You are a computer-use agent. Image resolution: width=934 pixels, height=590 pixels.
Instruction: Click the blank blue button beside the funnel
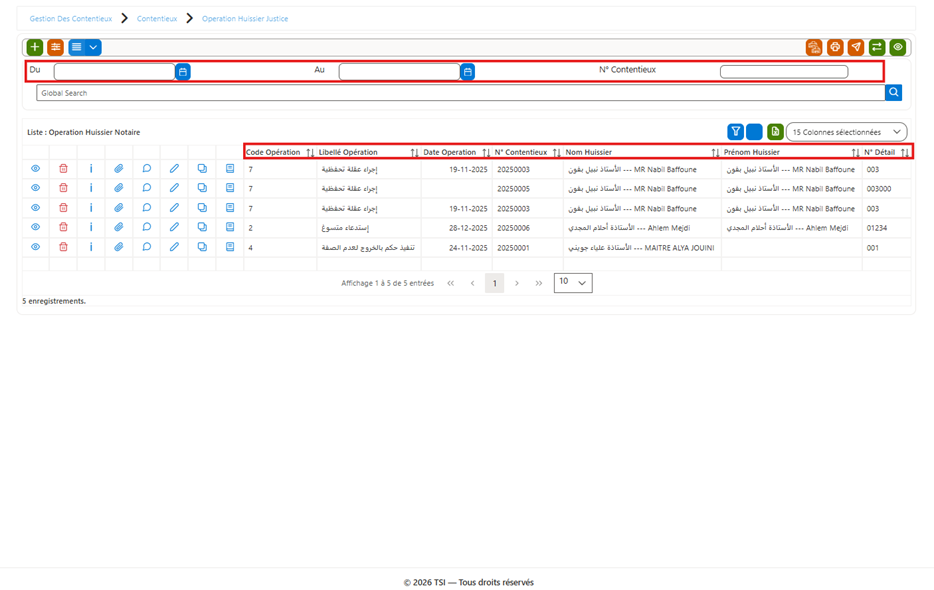pyautogui.click(x=754, y=132)
